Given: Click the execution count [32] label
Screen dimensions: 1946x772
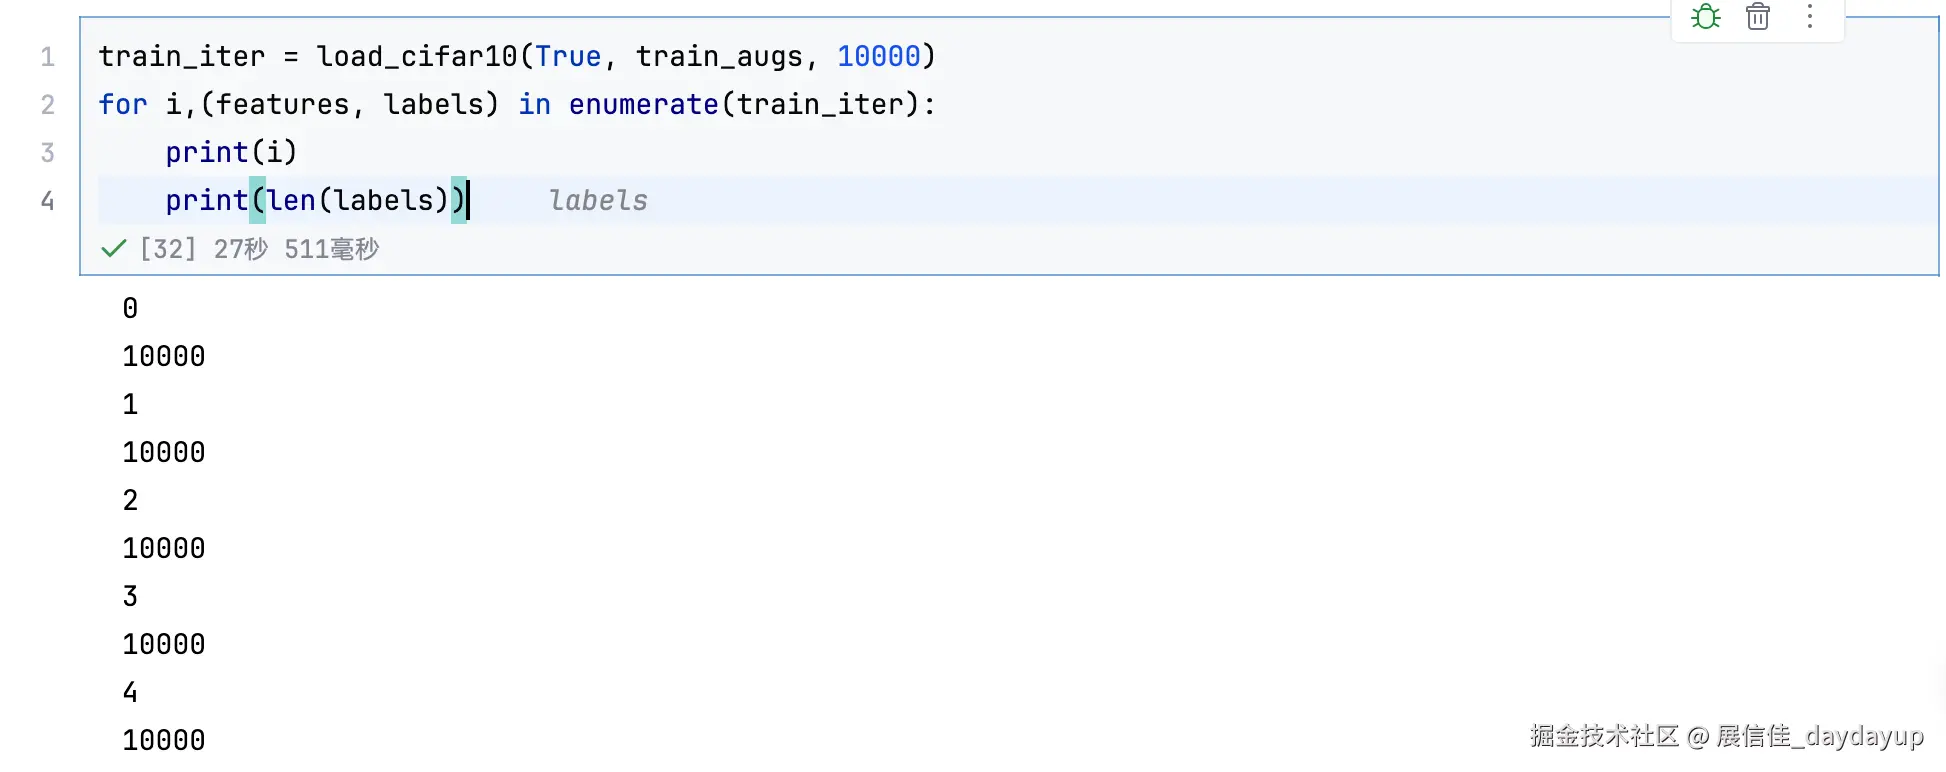Looking at the screenshot, I should 167,249.
